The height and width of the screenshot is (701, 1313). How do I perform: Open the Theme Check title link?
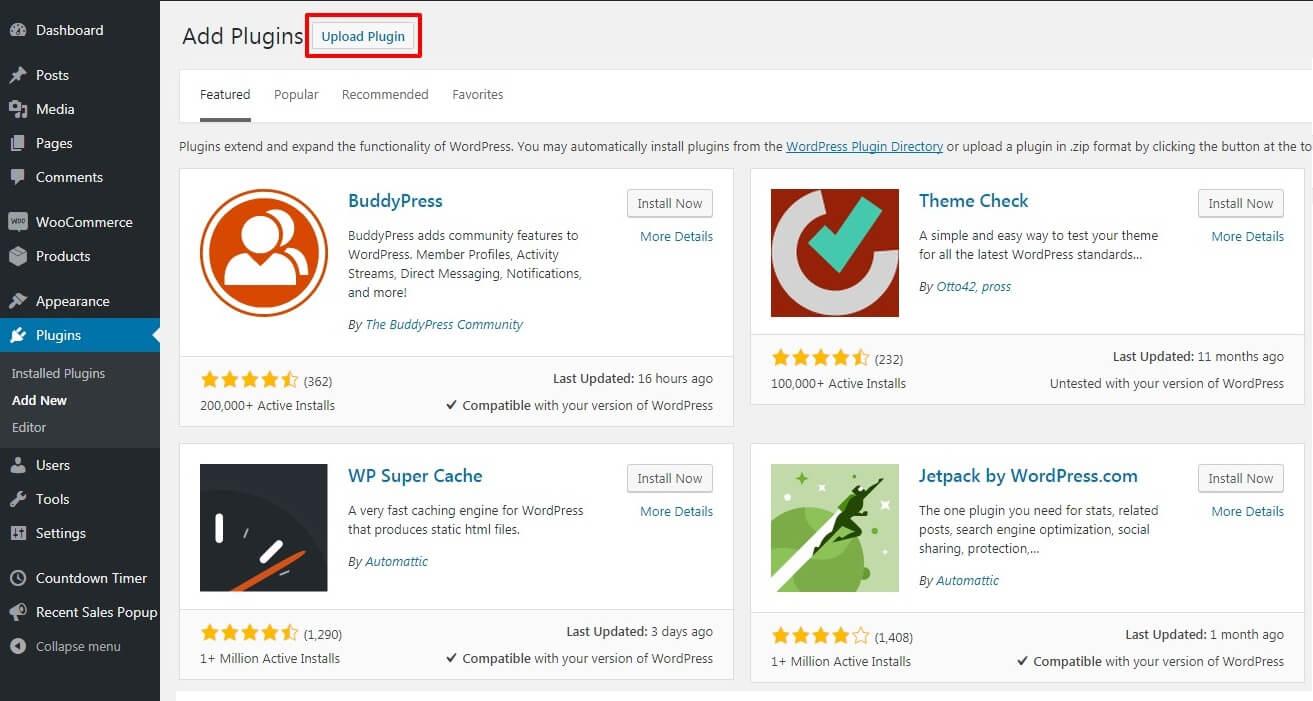tap(974, 201)
